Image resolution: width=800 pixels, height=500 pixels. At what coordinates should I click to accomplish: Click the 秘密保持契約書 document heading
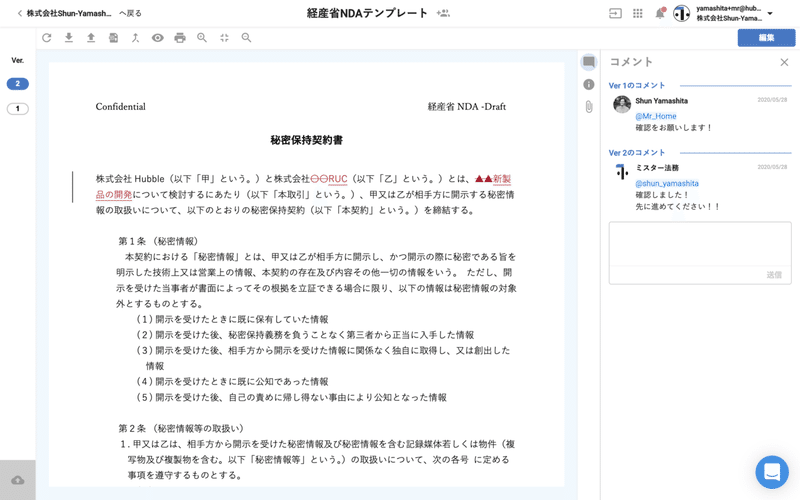click(x=306, y=140)
